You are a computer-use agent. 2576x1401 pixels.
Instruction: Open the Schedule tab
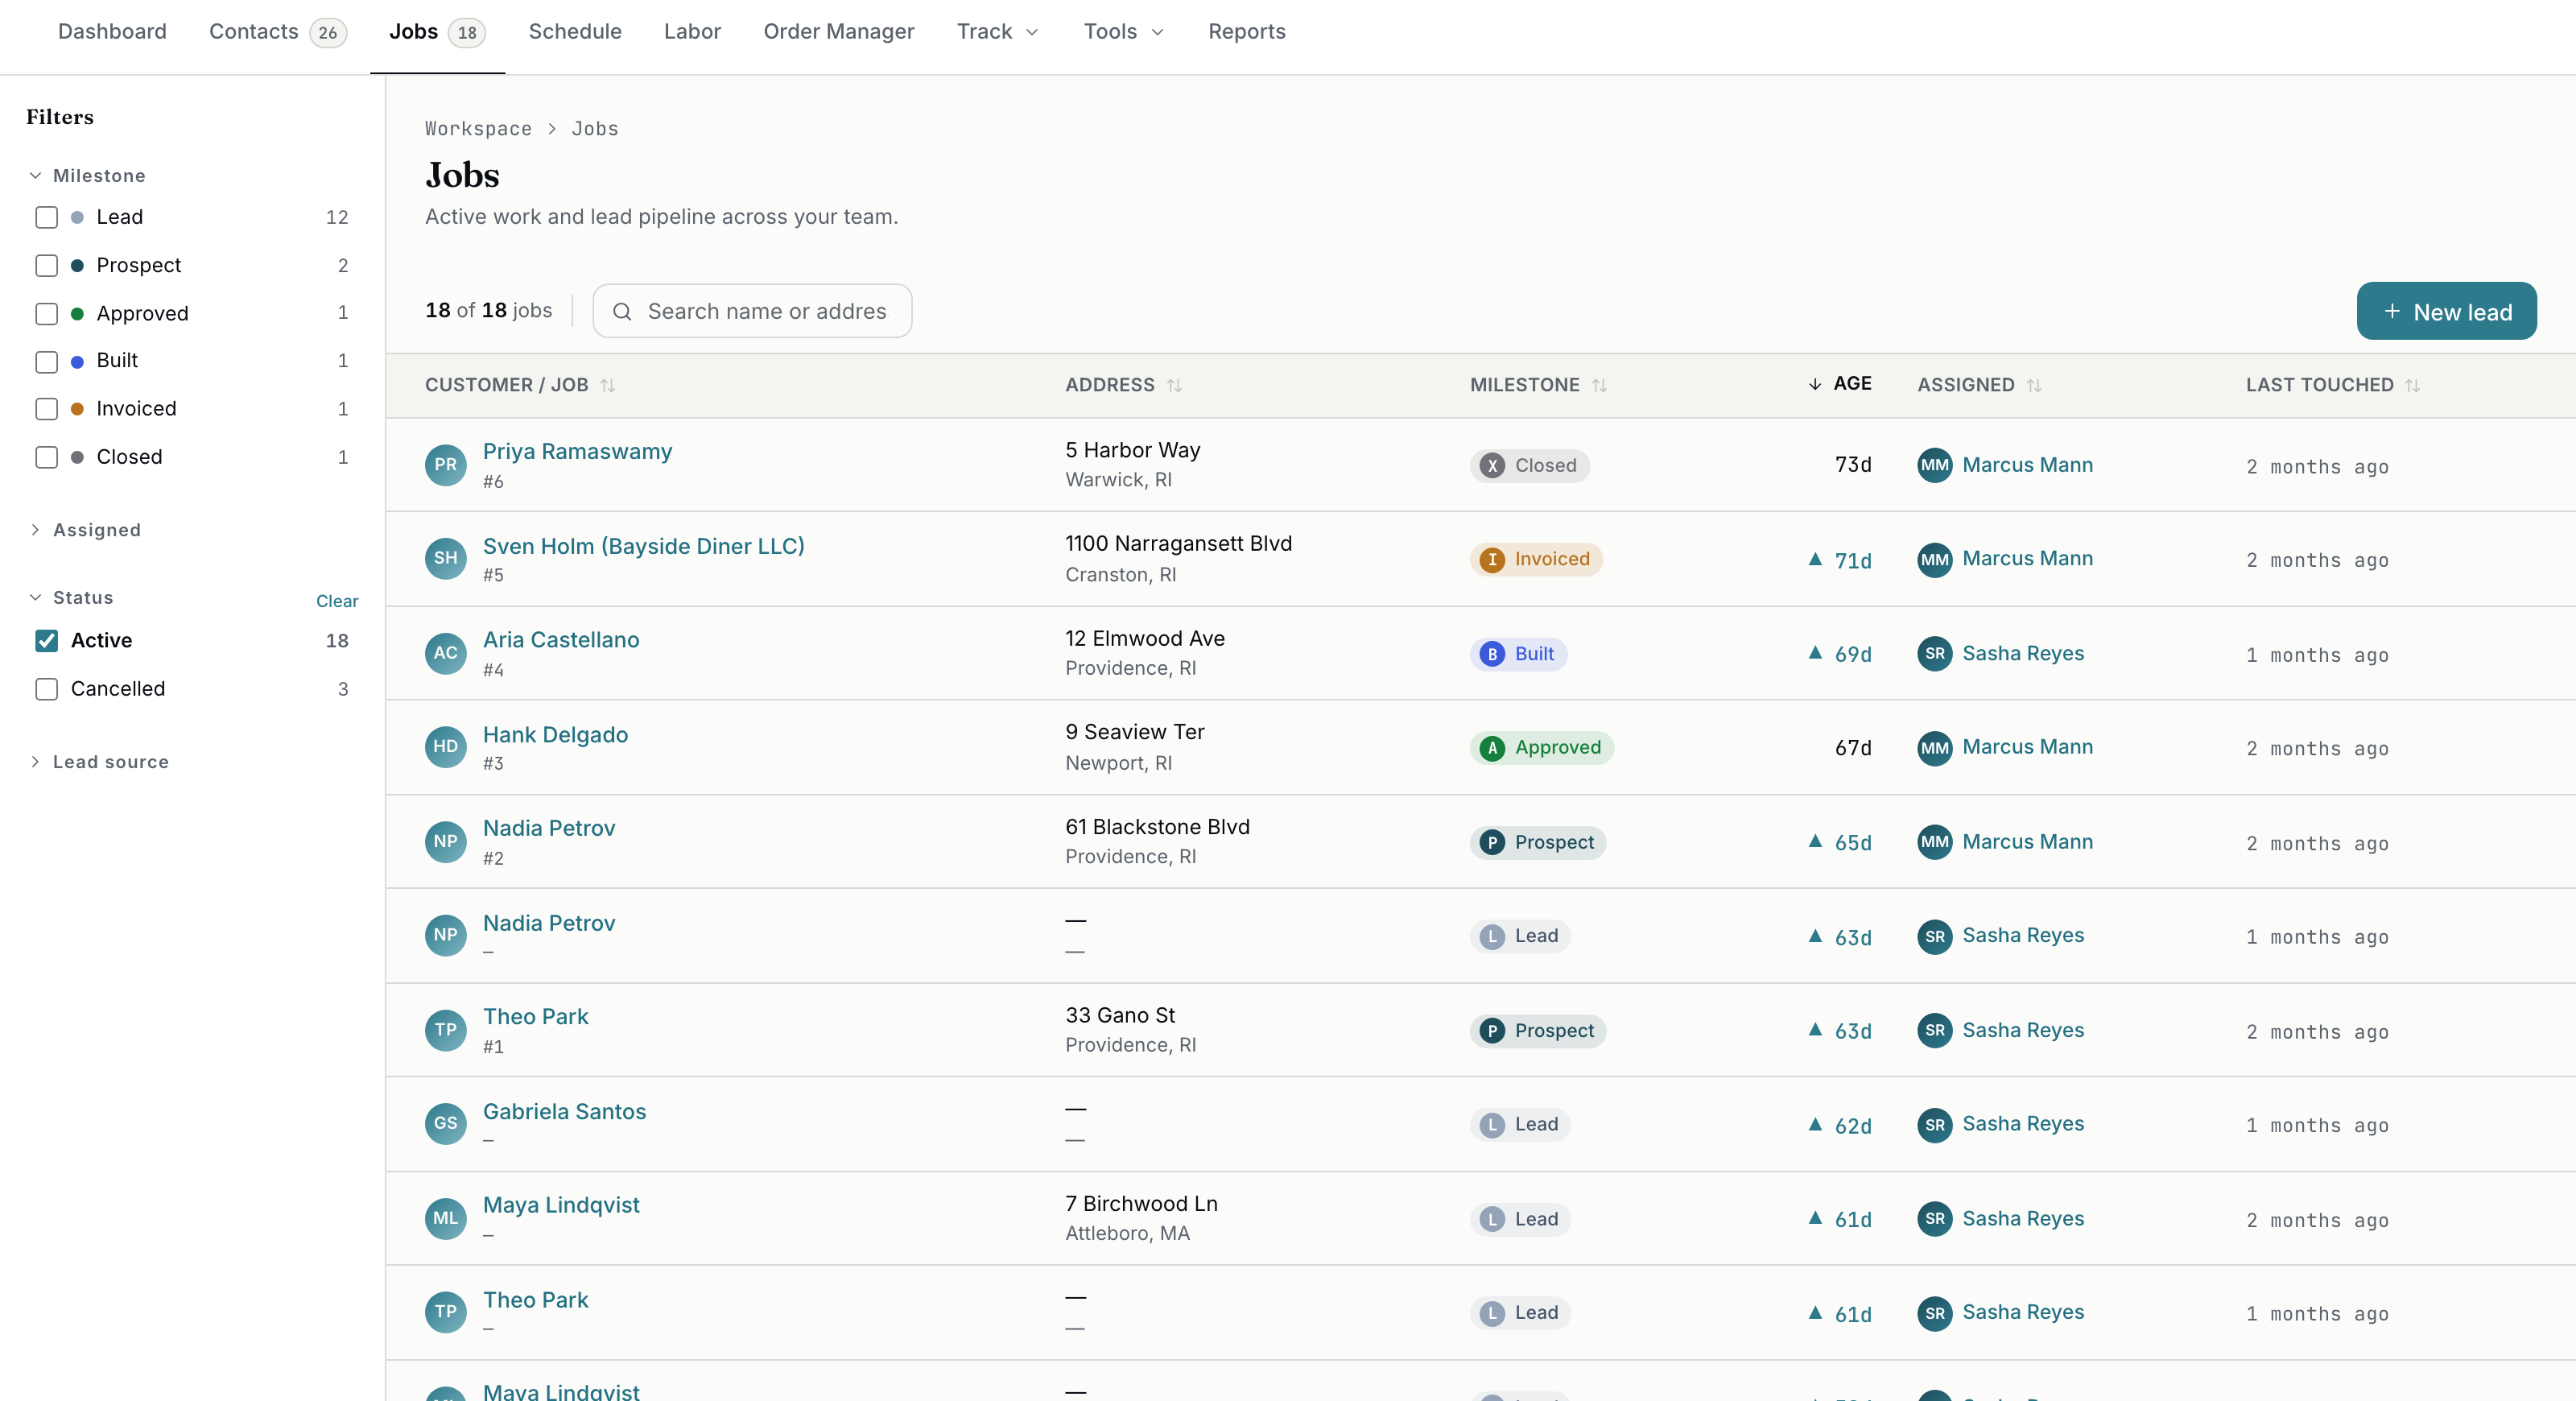pyautogui.click(x=575, y=32)
